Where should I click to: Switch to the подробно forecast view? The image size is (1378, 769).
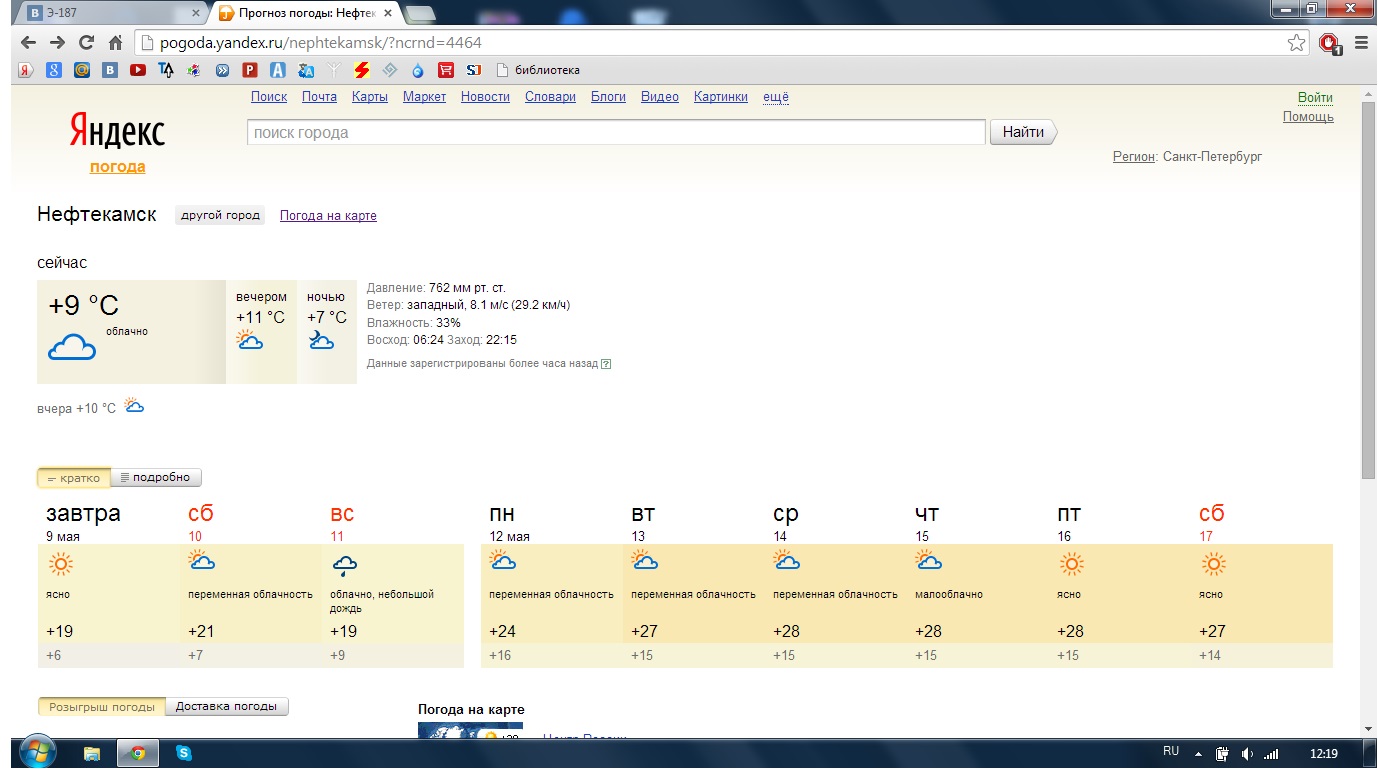[155, 478]
